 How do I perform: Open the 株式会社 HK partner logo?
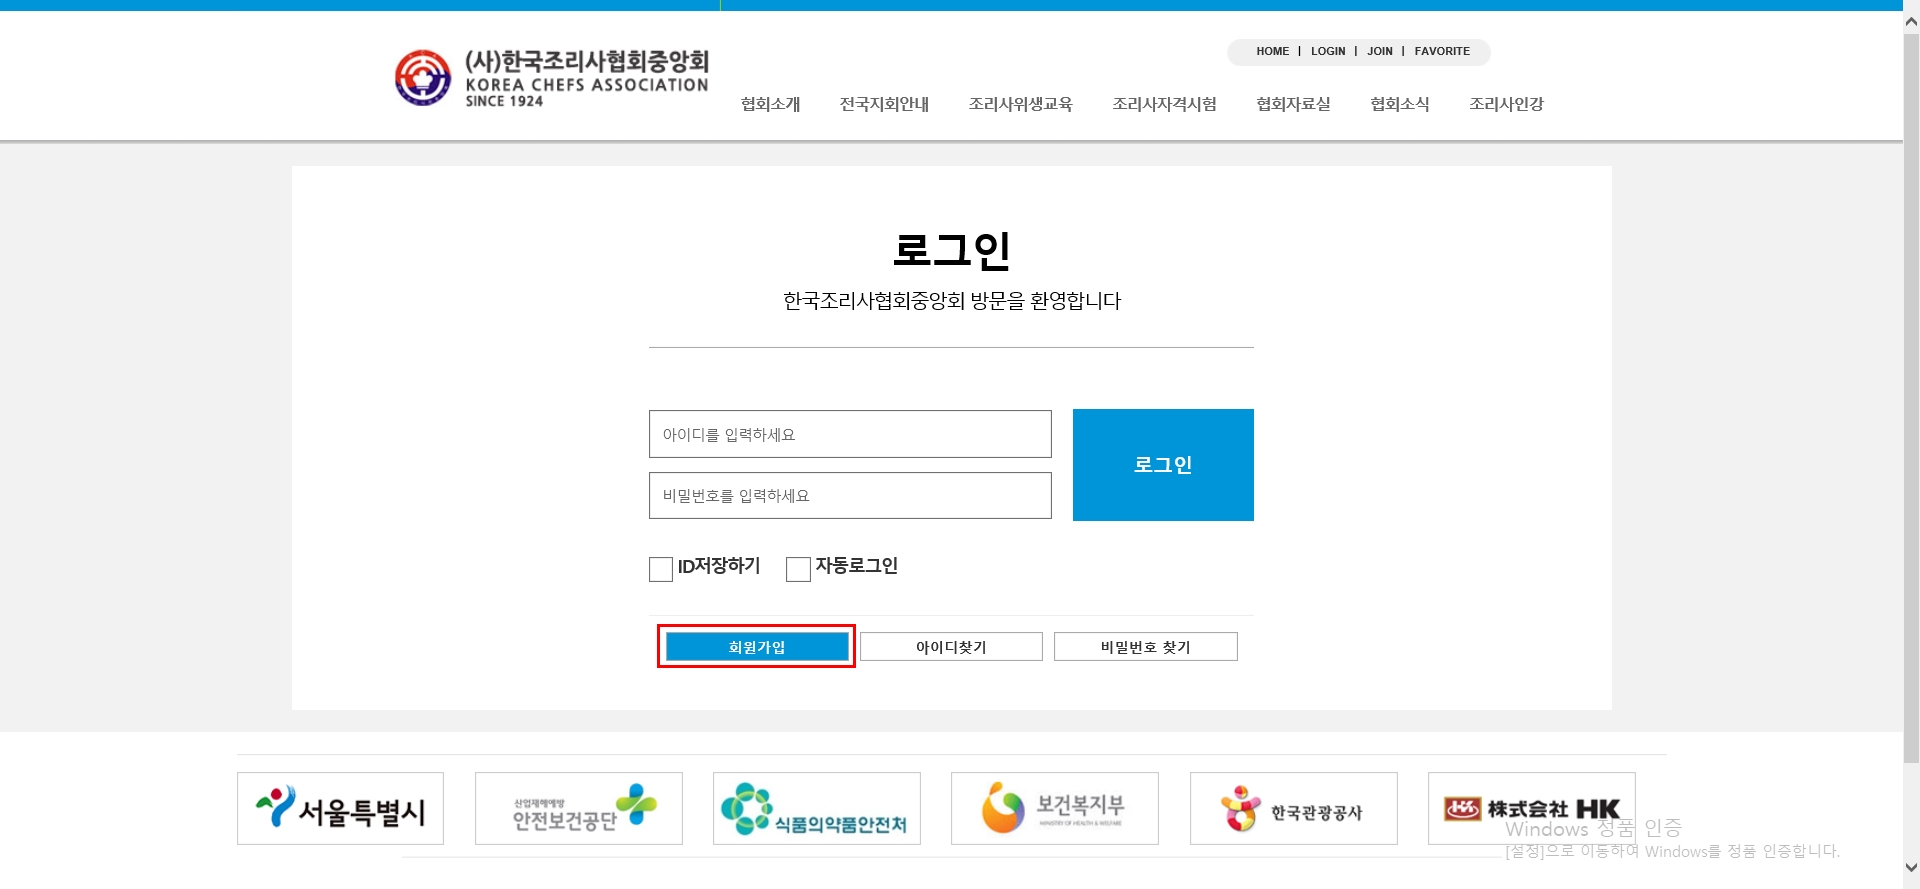tap(1531, 808)
